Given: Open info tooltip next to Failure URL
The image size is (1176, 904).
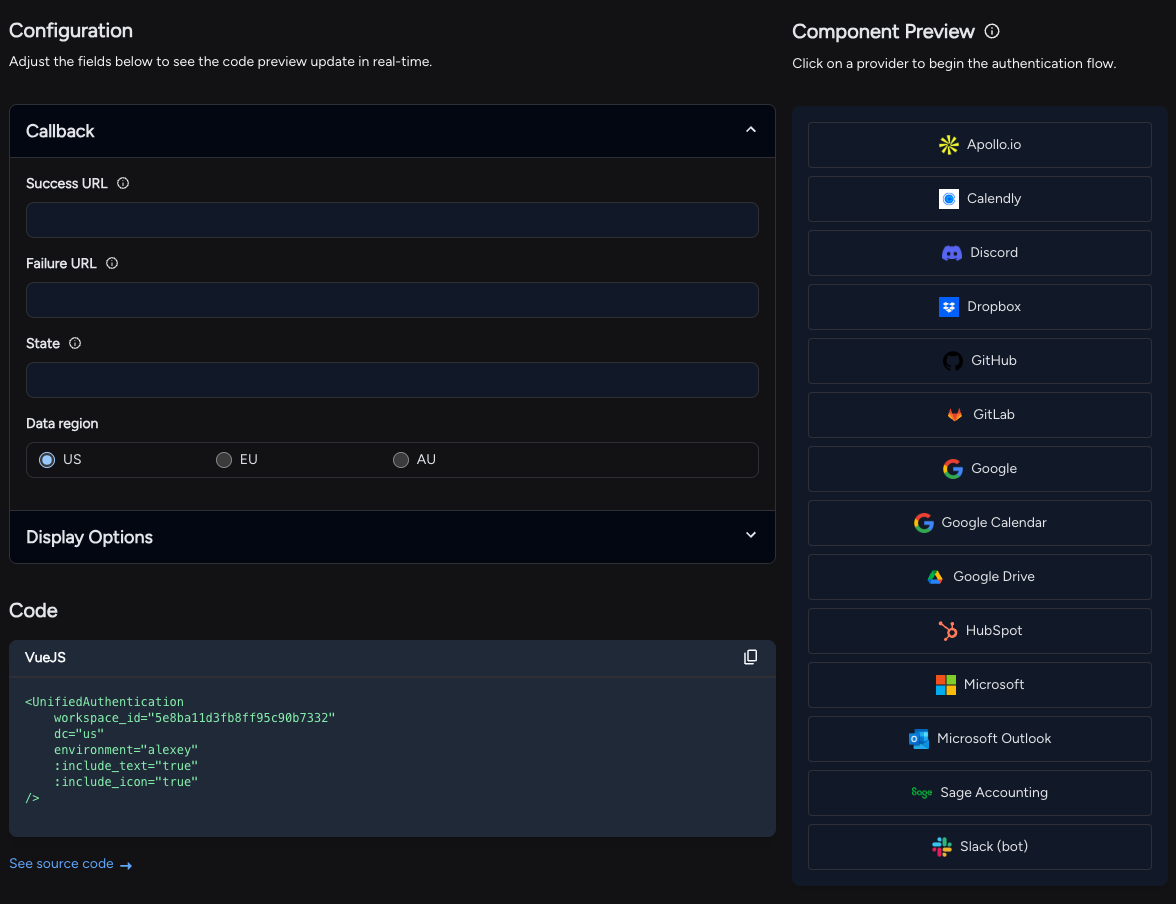Looking at the screenshot, I should point(112,263).
